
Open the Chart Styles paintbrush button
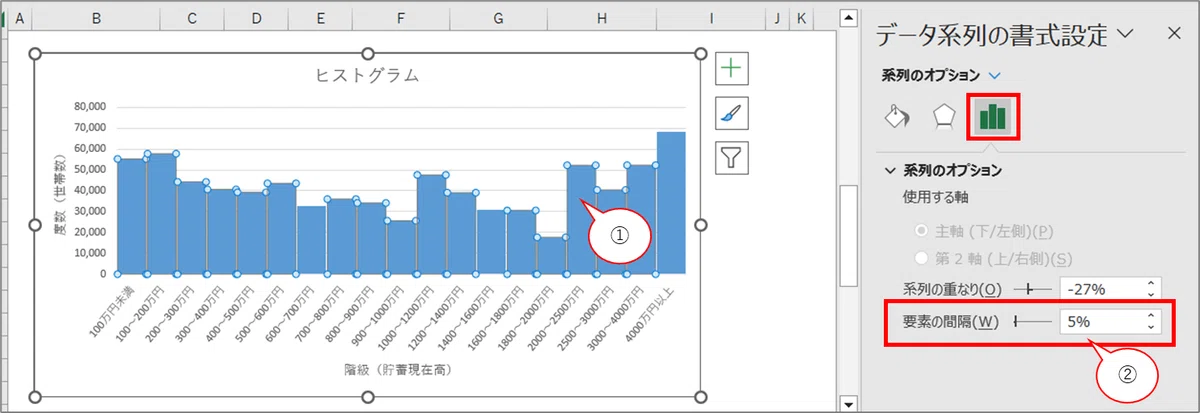[x=733, y=113]
